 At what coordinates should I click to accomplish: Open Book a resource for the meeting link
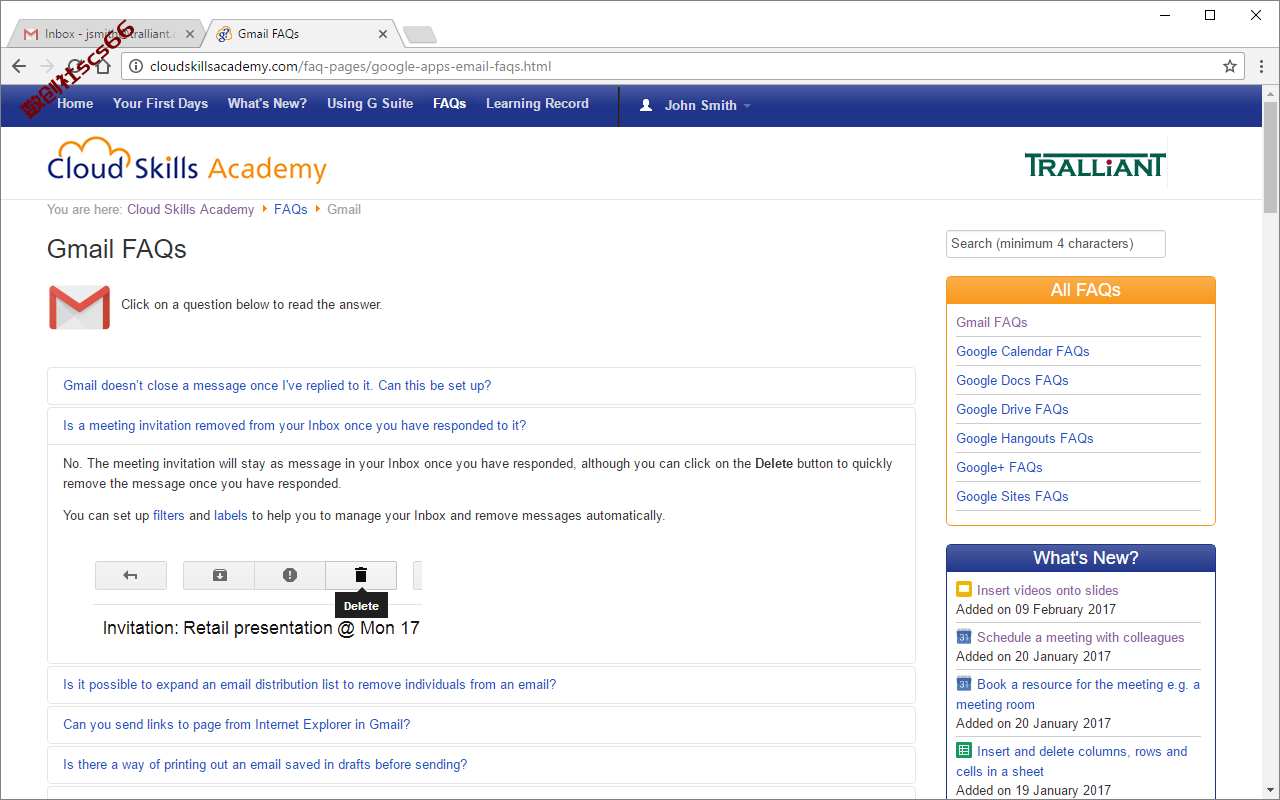(x=1078, y=694)
